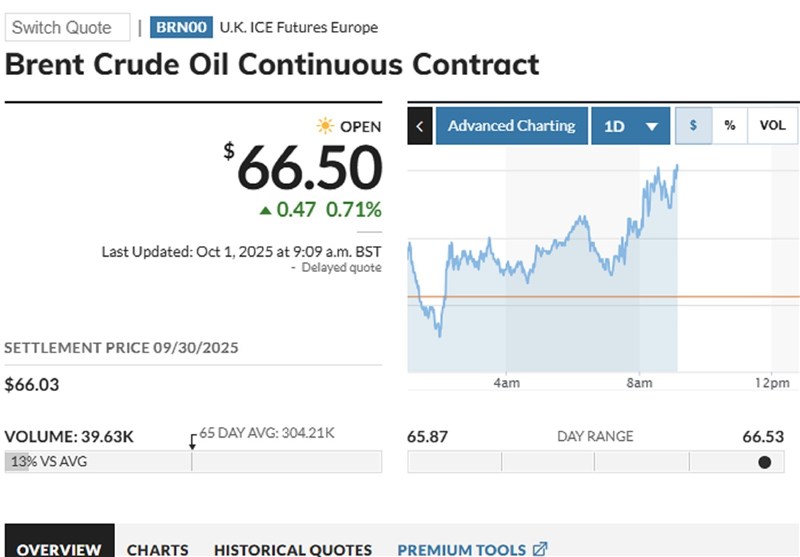Click the sun icon beside OPEN status

[325, 126]
